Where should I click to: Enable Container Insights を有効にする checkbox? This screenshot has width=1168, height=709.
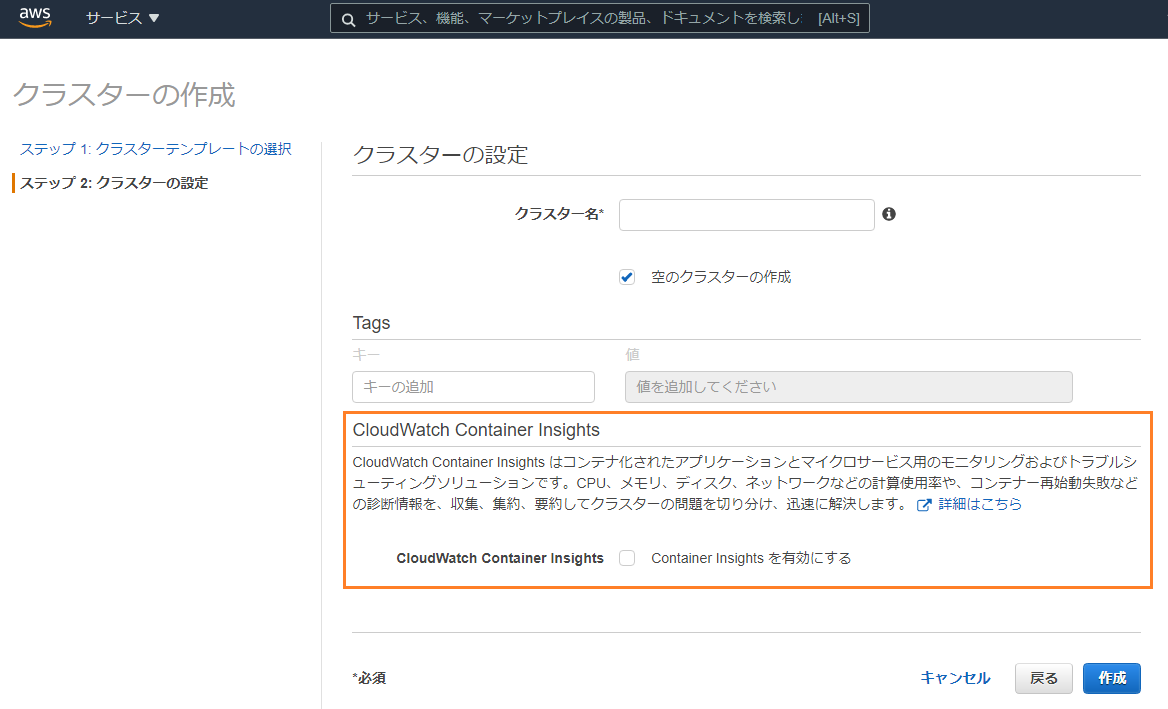pyautogui.click(x=627, y=558)
